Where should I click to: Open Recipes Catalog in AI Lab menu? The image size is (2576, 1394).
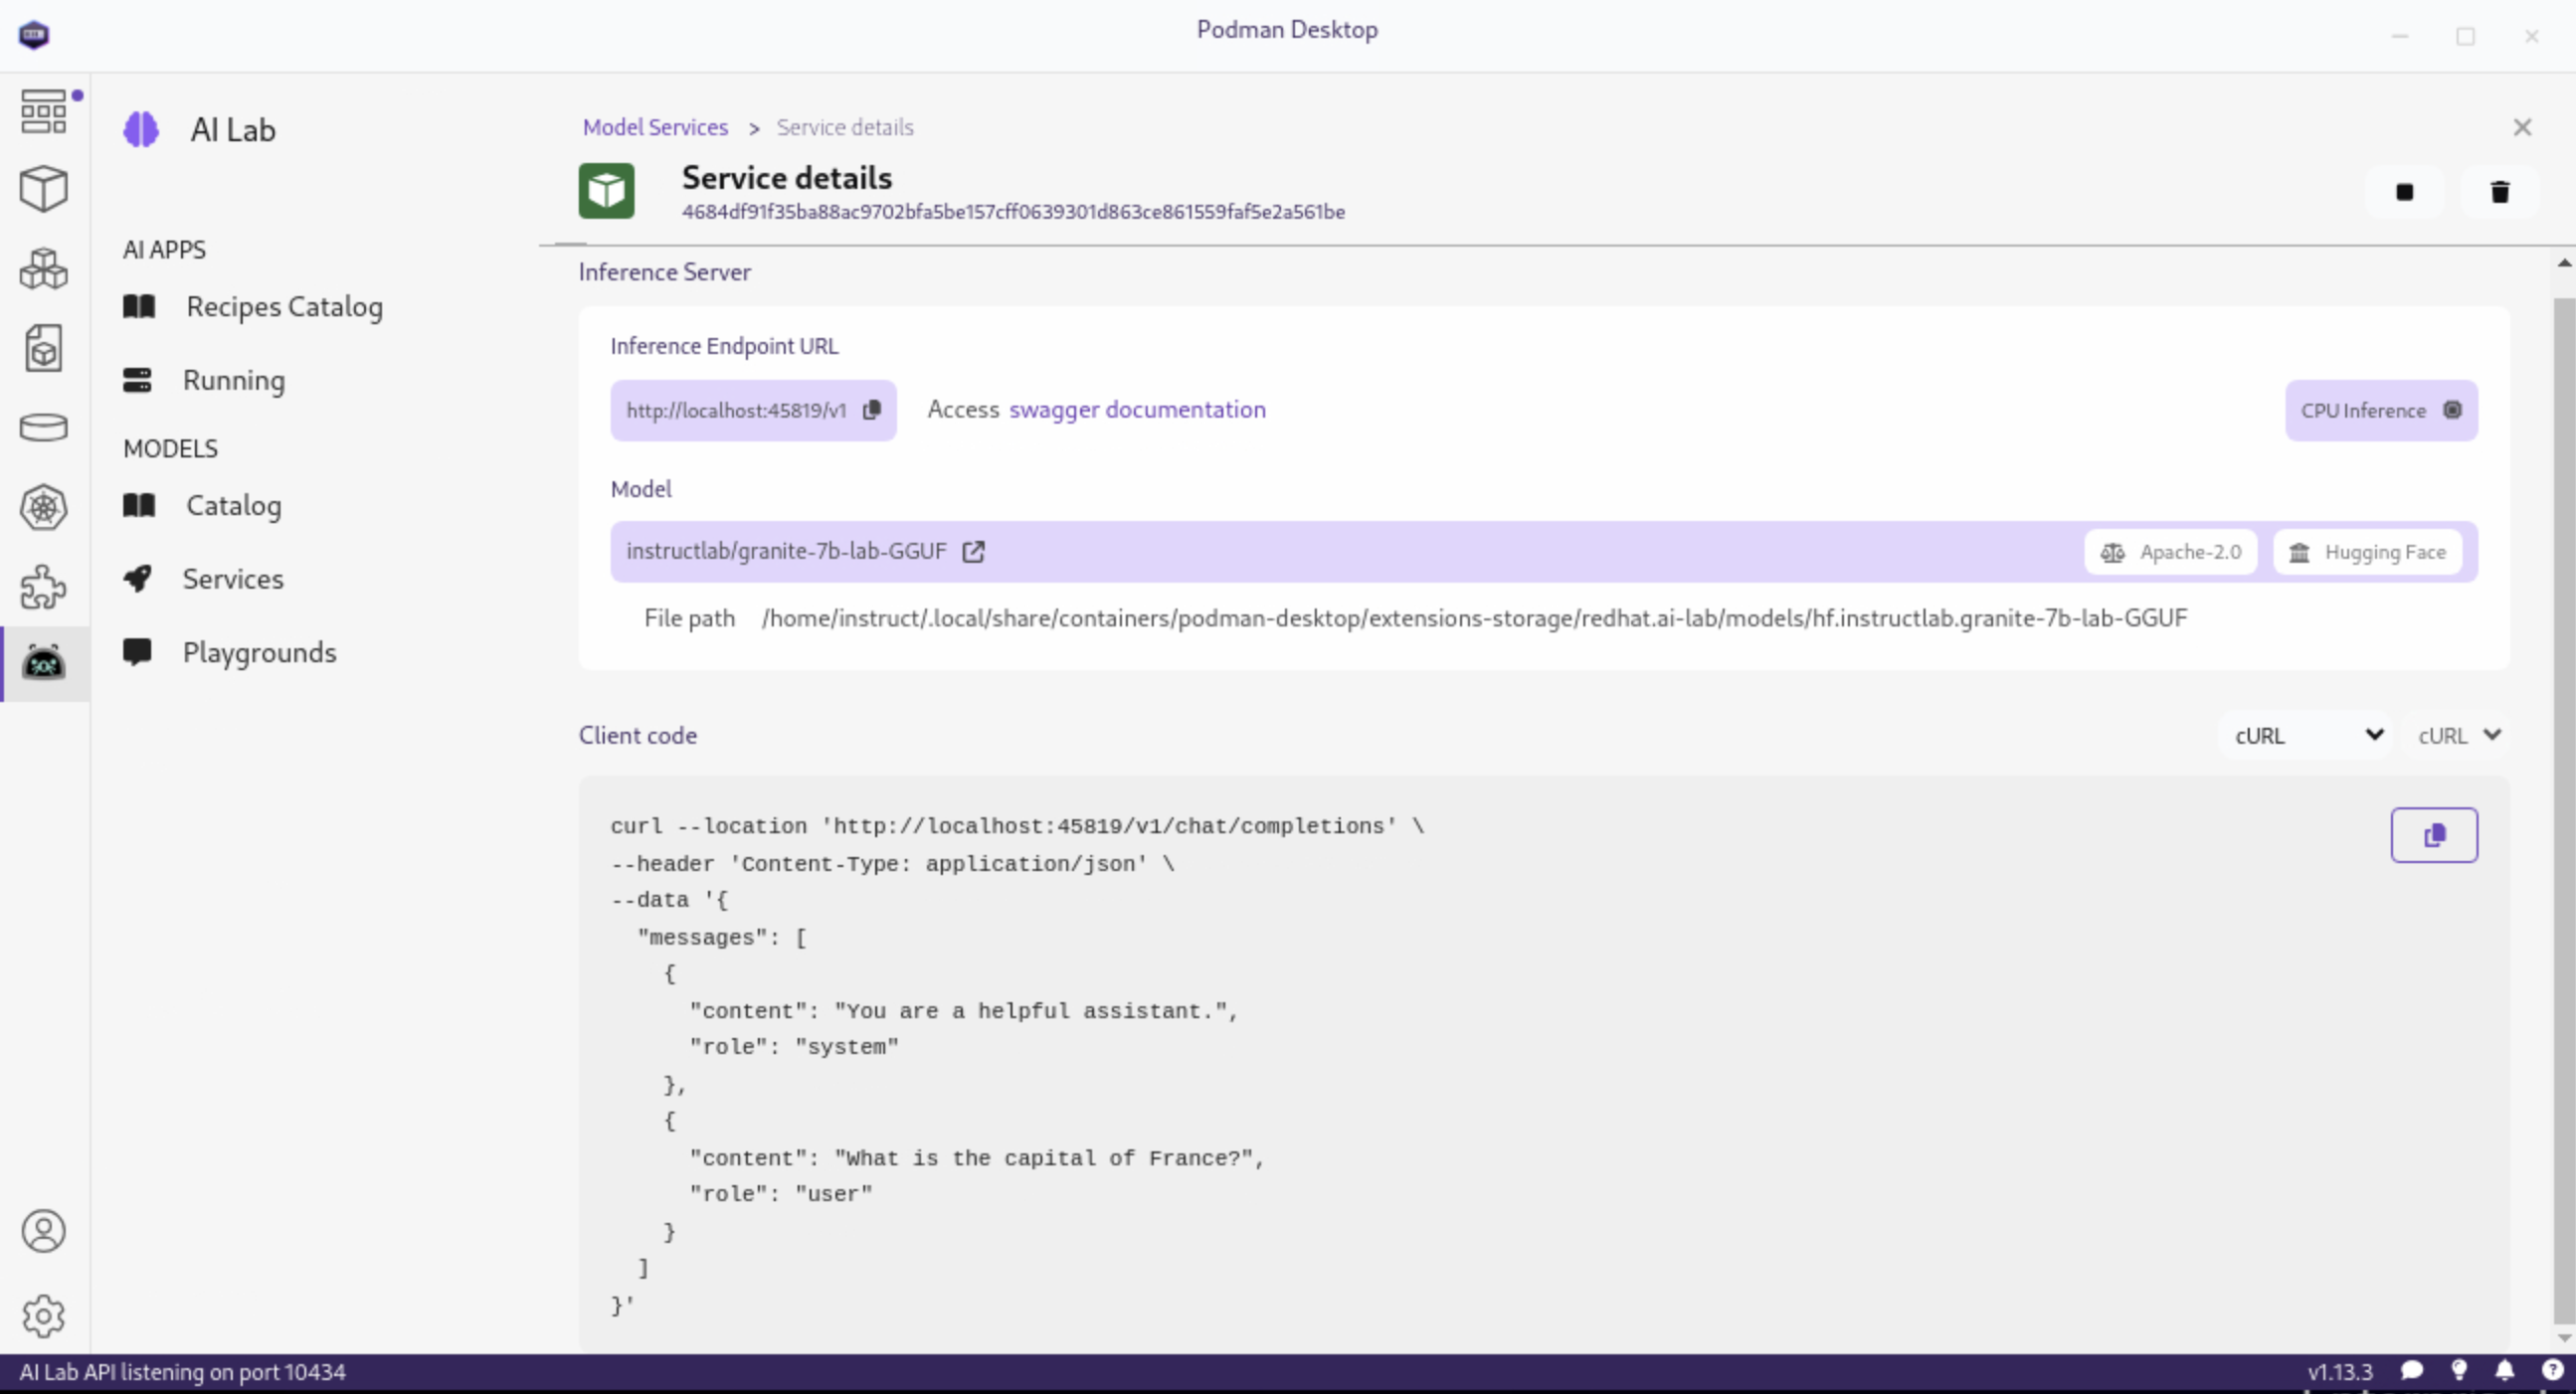pos(283,307)
